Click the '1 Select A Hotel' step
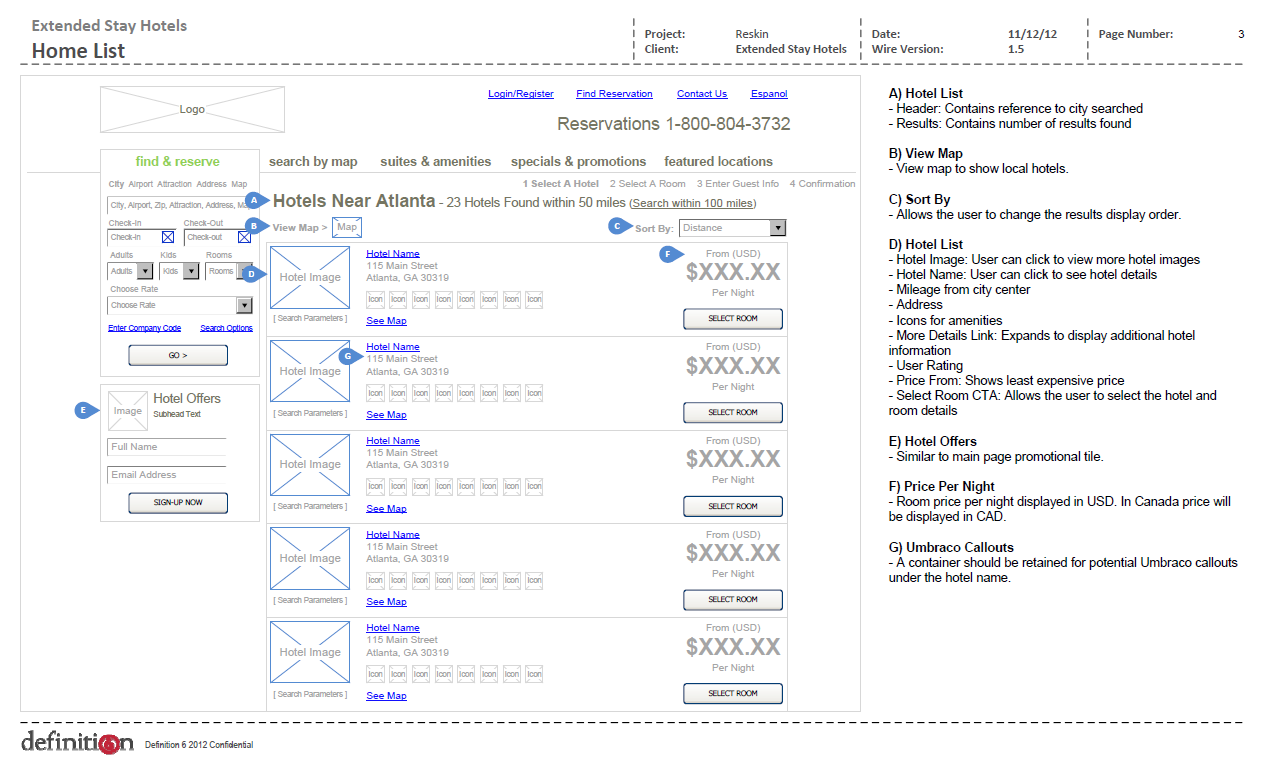This screenshot has width=1266, height=762. [561, 184]
